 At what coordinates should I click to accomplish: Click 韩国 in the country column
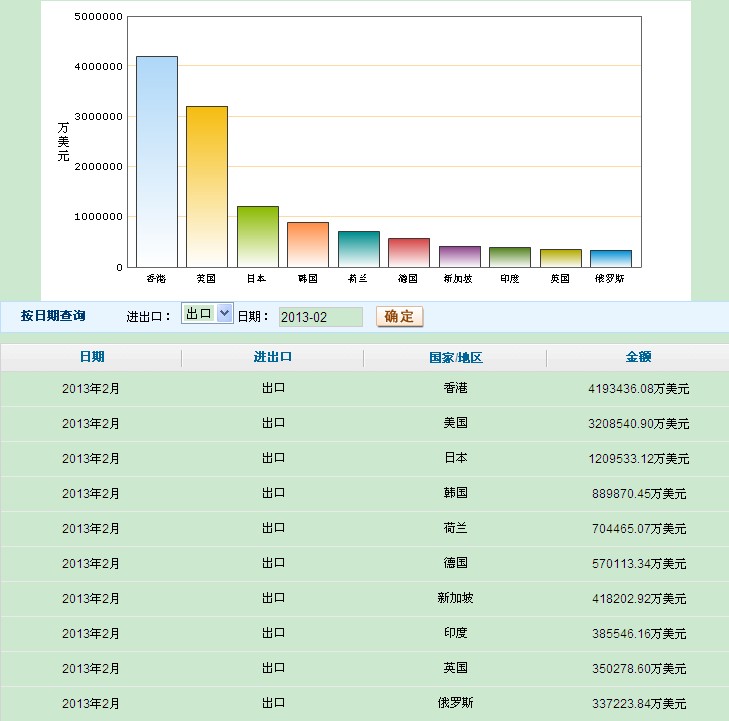[x=455, y=493]
